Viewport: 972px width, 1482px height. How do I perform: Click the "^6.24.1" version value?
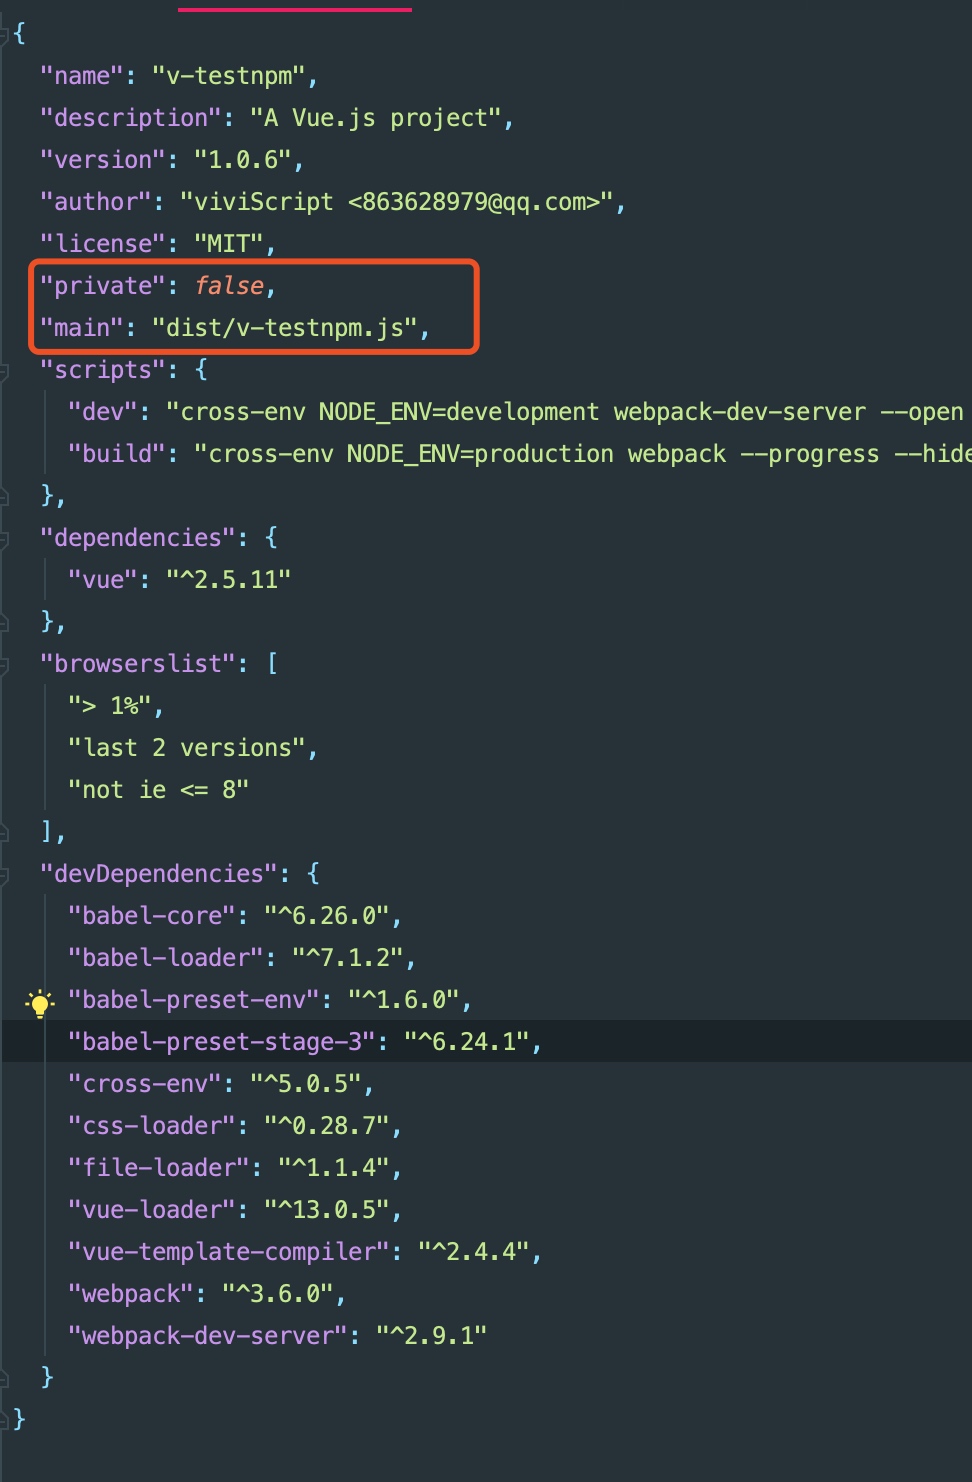[467, 1042]
